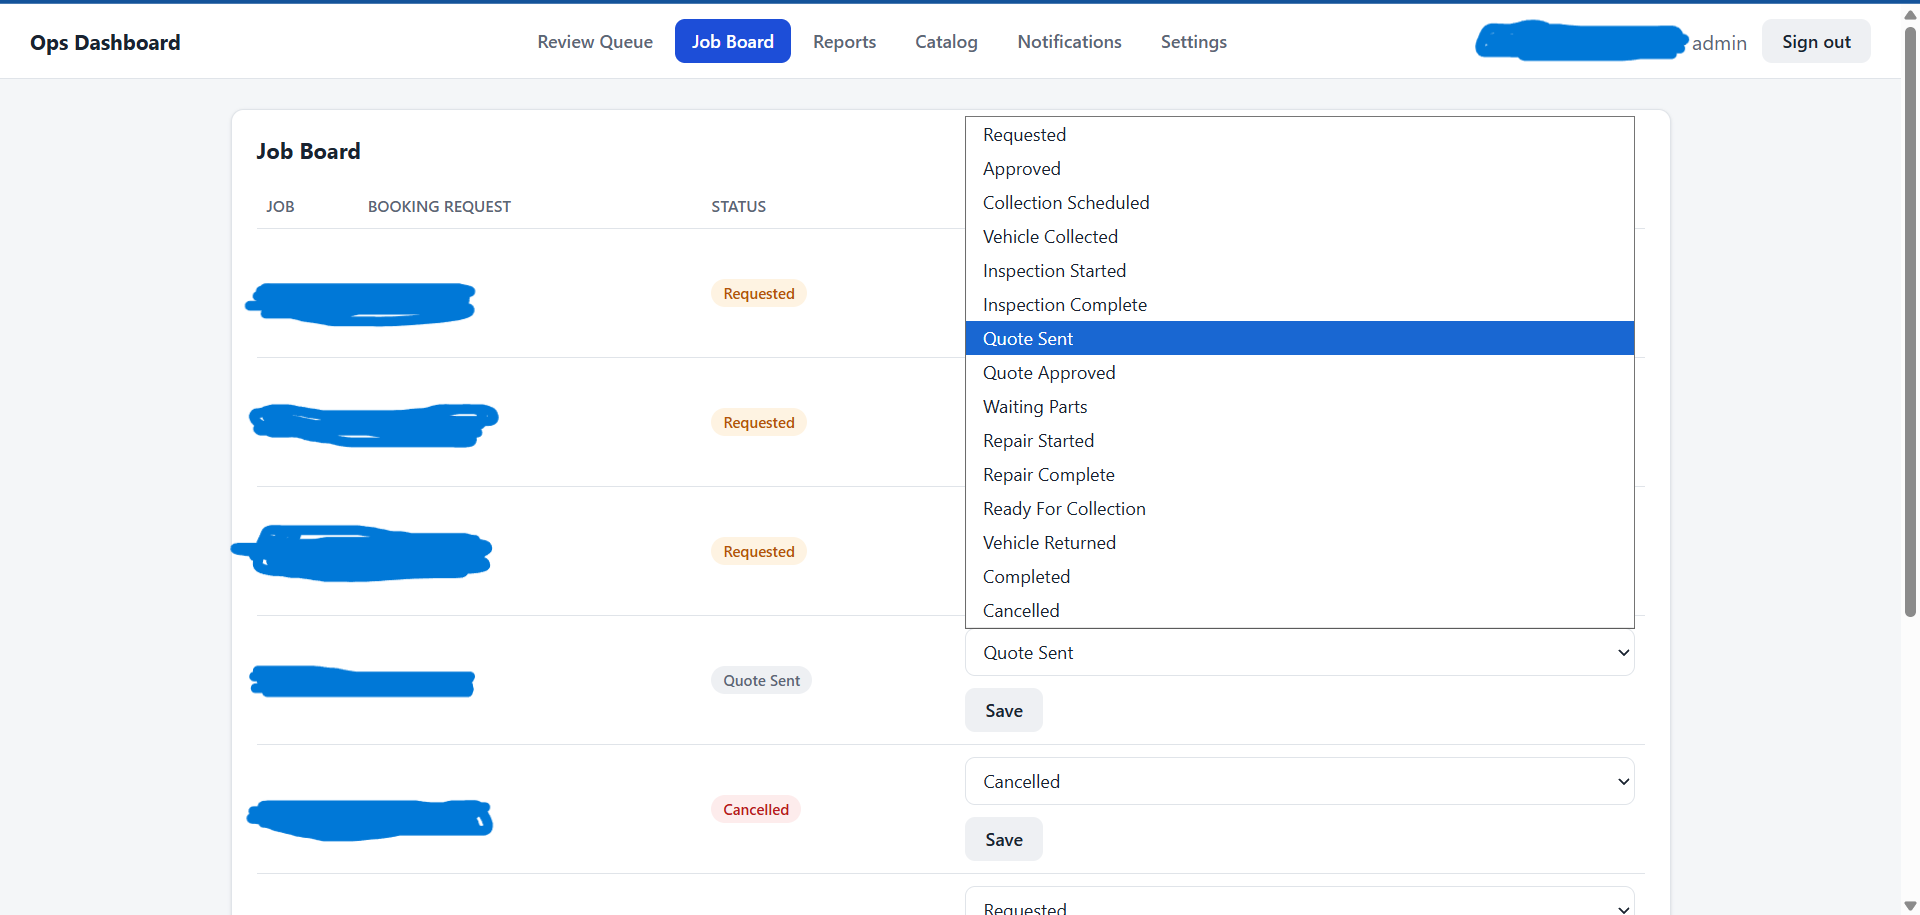
Task: Choose Cancelled in the open dropdown list
Action: click(1299, 611)
